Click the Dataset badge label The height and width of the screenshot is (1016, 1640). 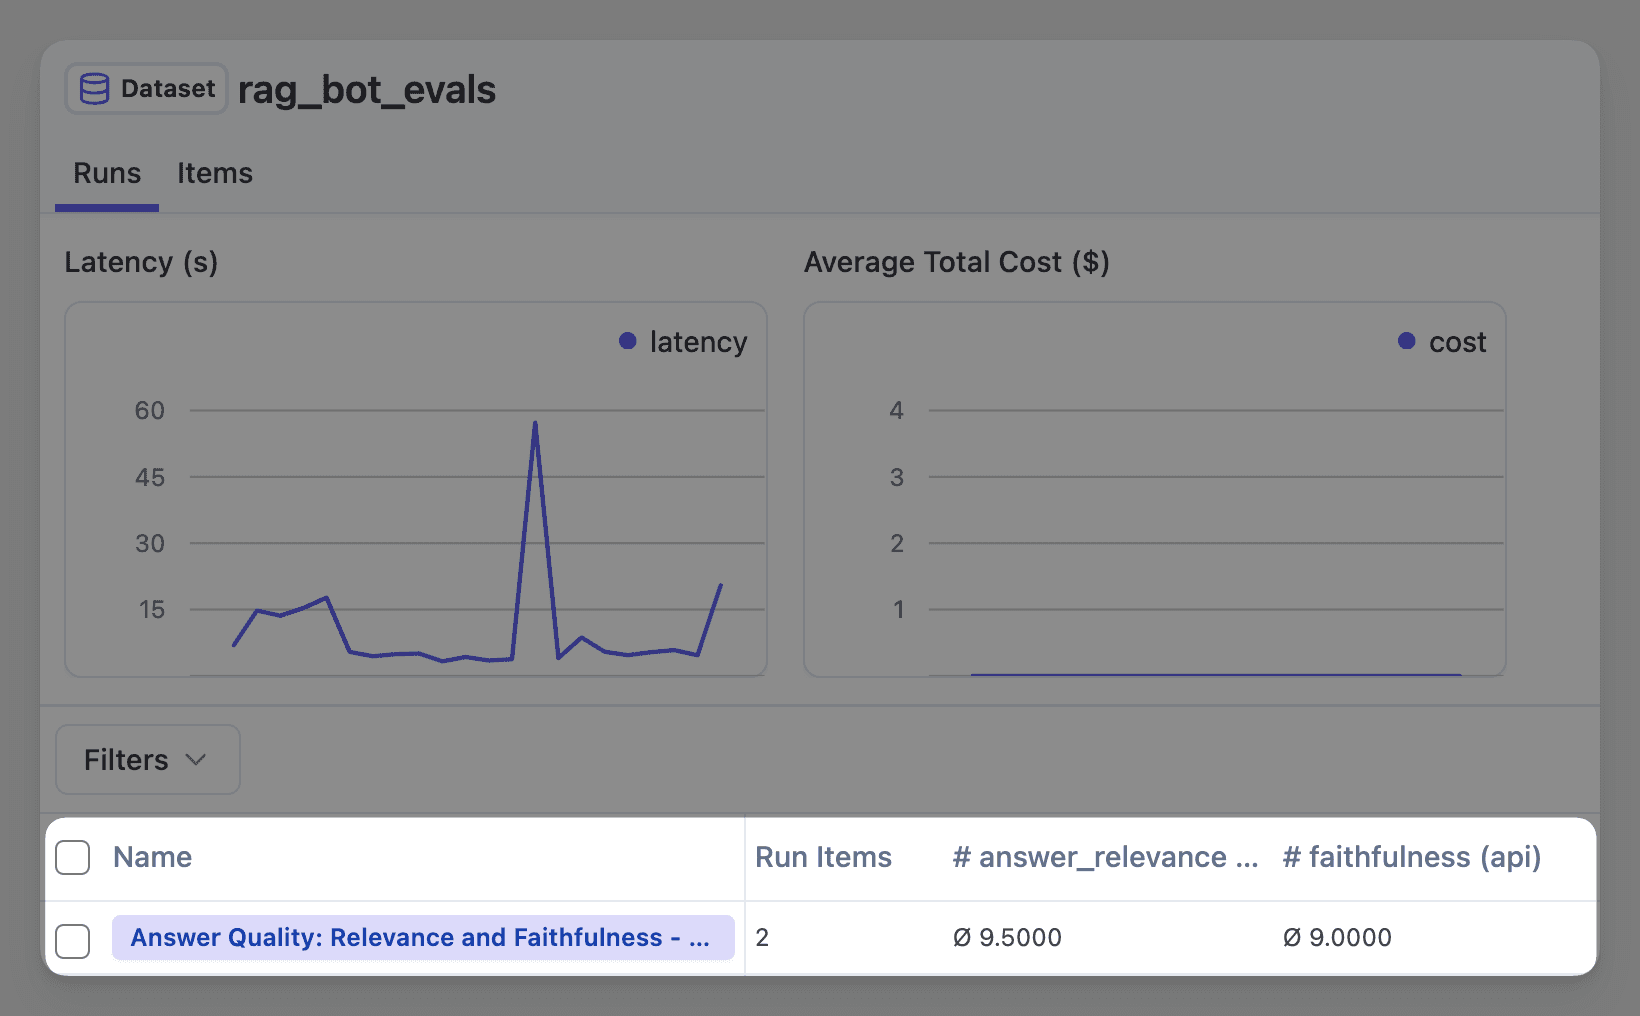(x=167, y=89)
